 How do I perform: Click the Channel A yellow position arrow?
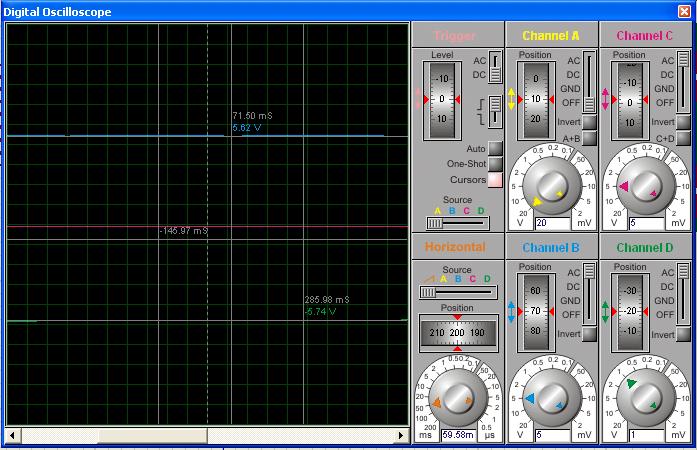512,100
